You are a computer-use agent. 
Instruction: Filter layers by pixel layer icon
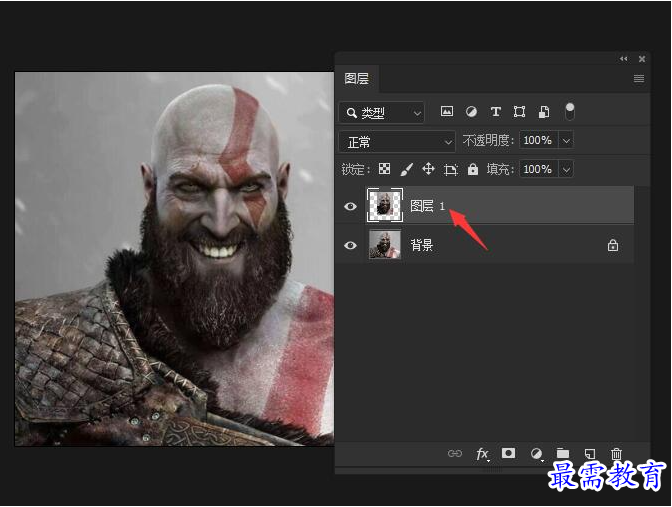tap(447, 112)
